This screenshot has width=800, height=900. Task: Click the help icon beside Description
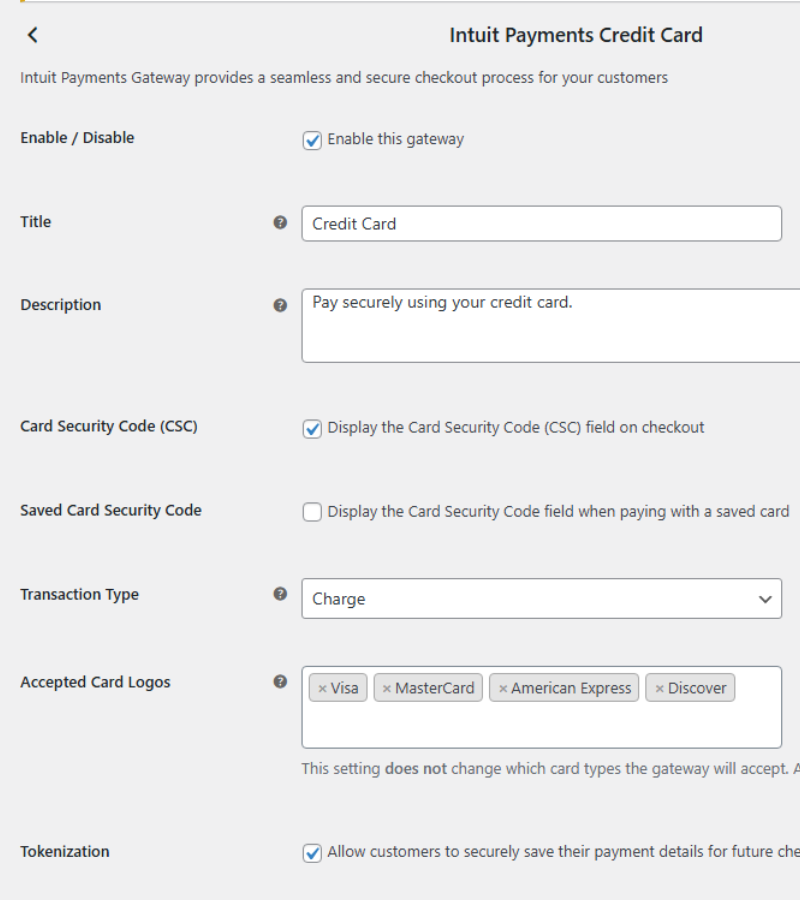click(280, 305)
